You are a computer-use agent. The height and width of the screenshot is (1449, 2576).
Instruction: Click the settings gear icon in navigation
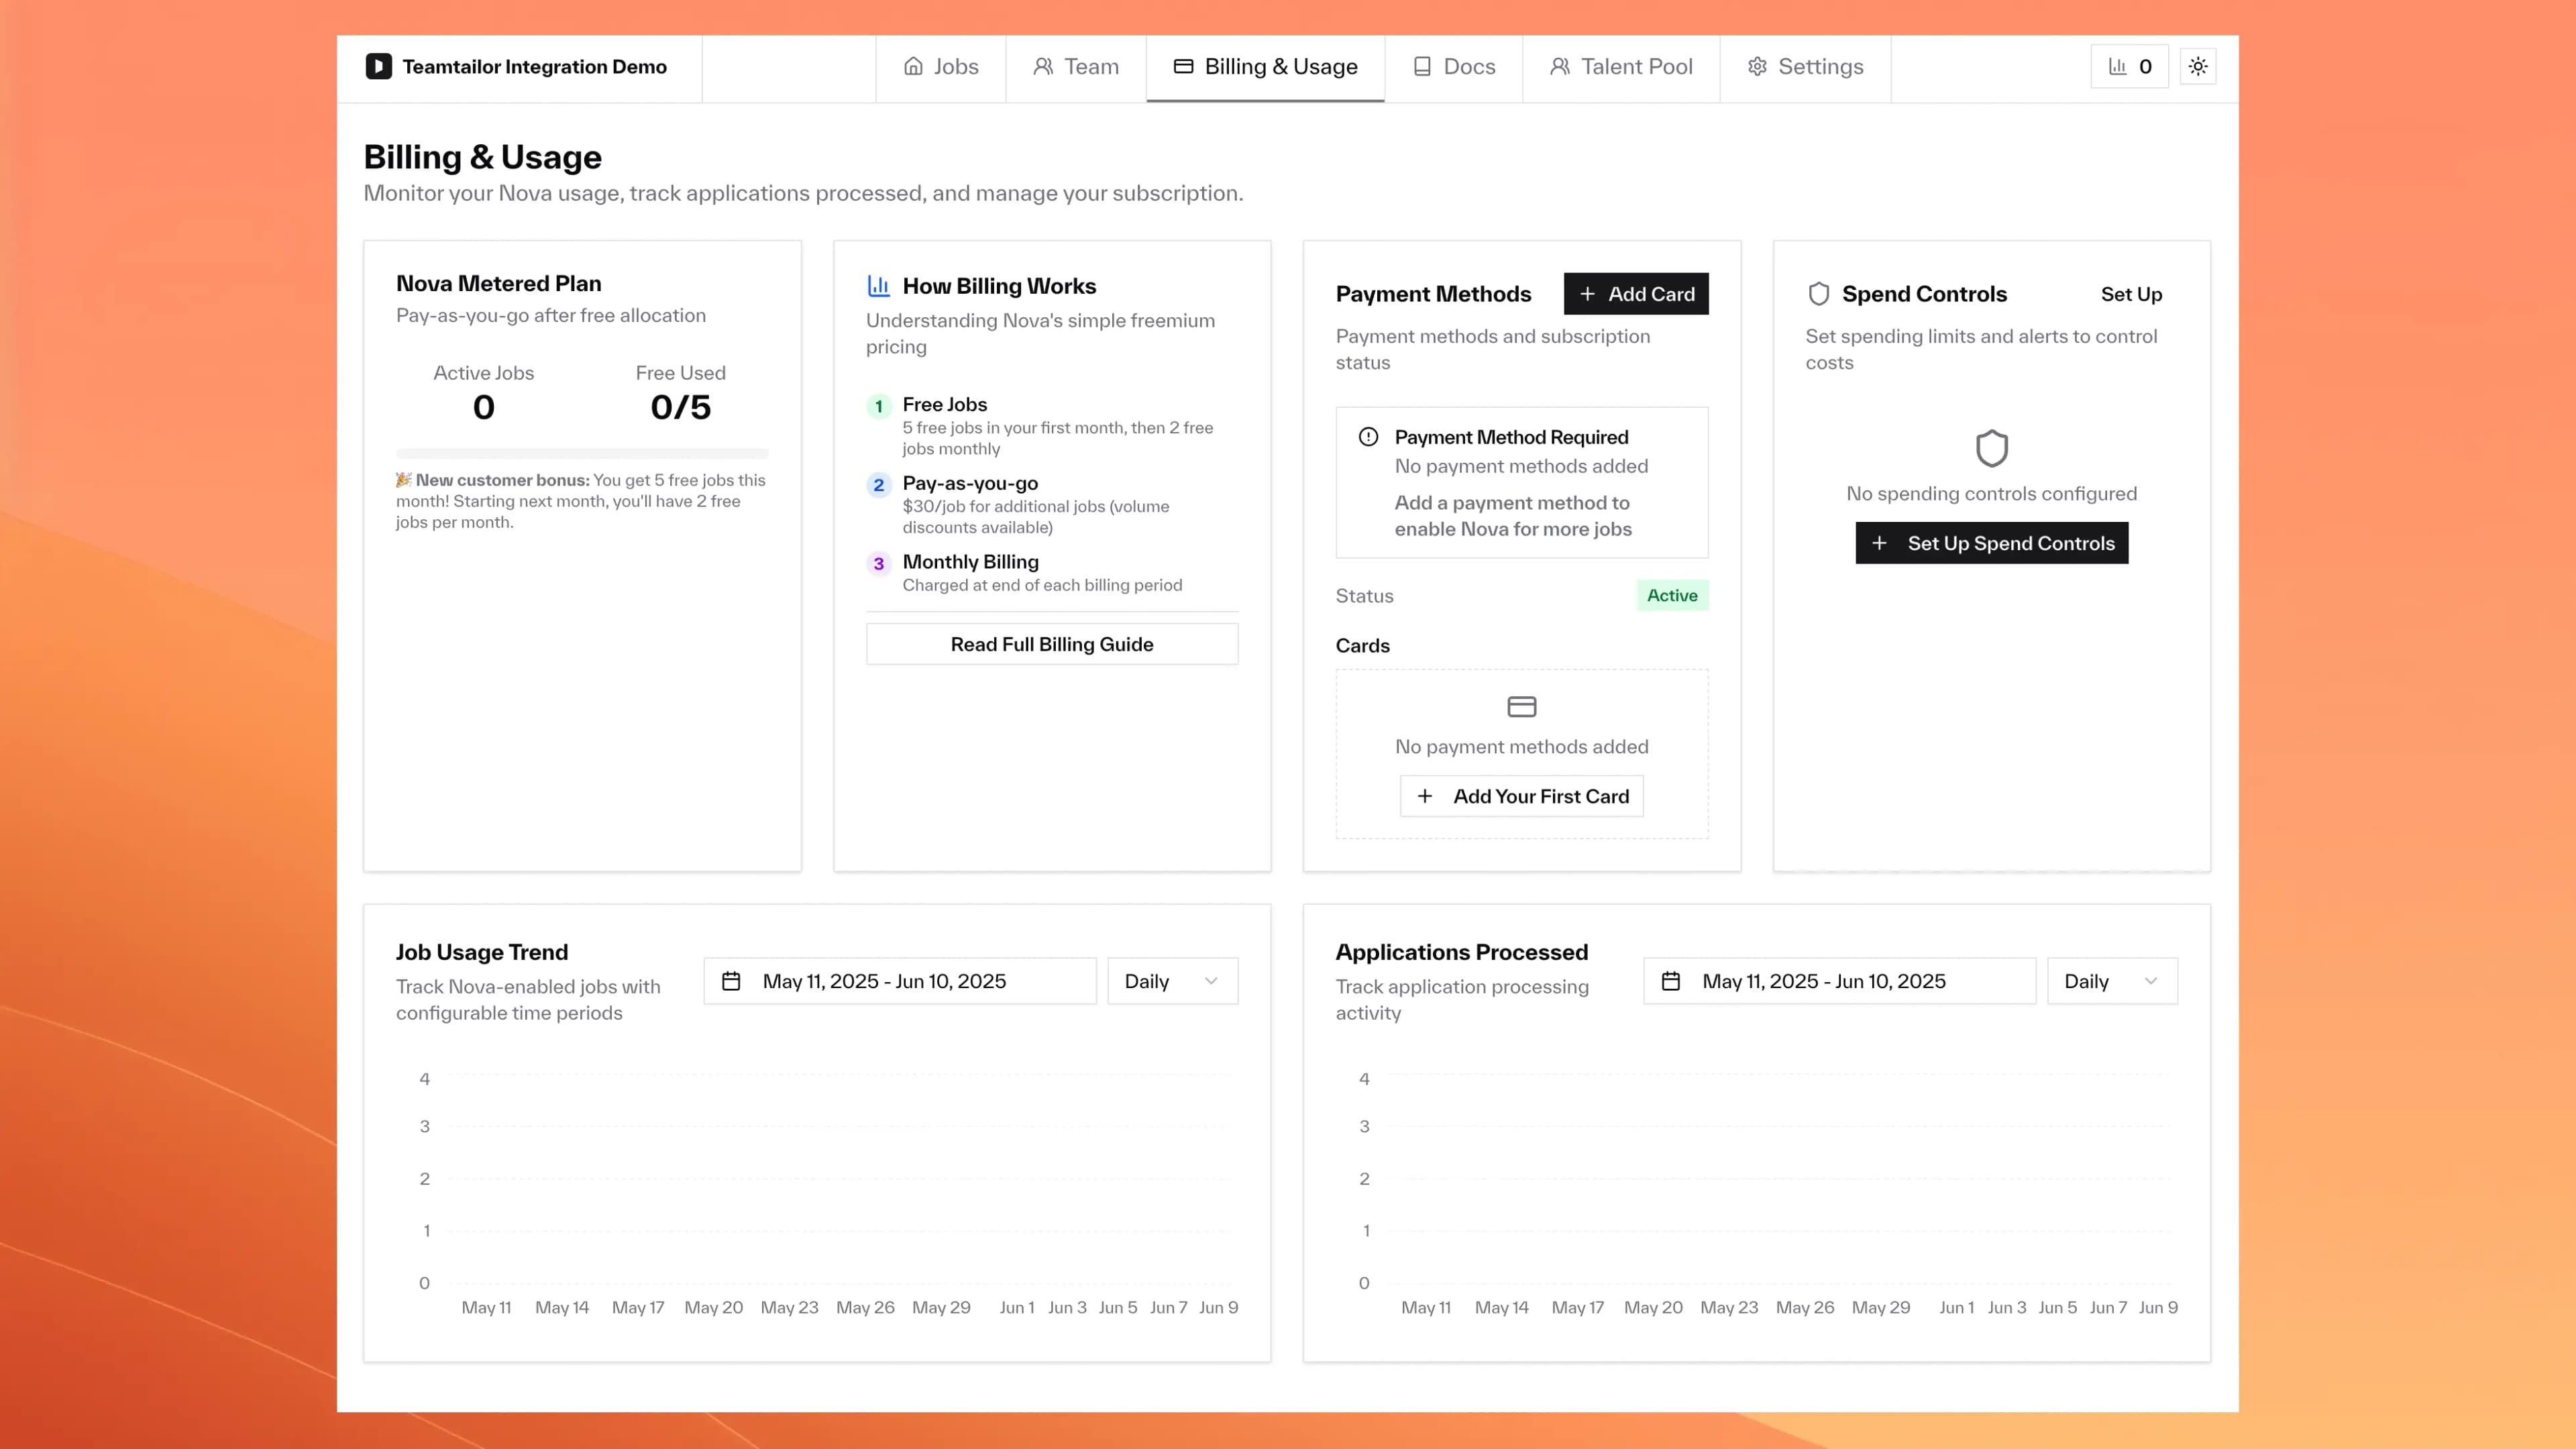tap(1757, 66)
